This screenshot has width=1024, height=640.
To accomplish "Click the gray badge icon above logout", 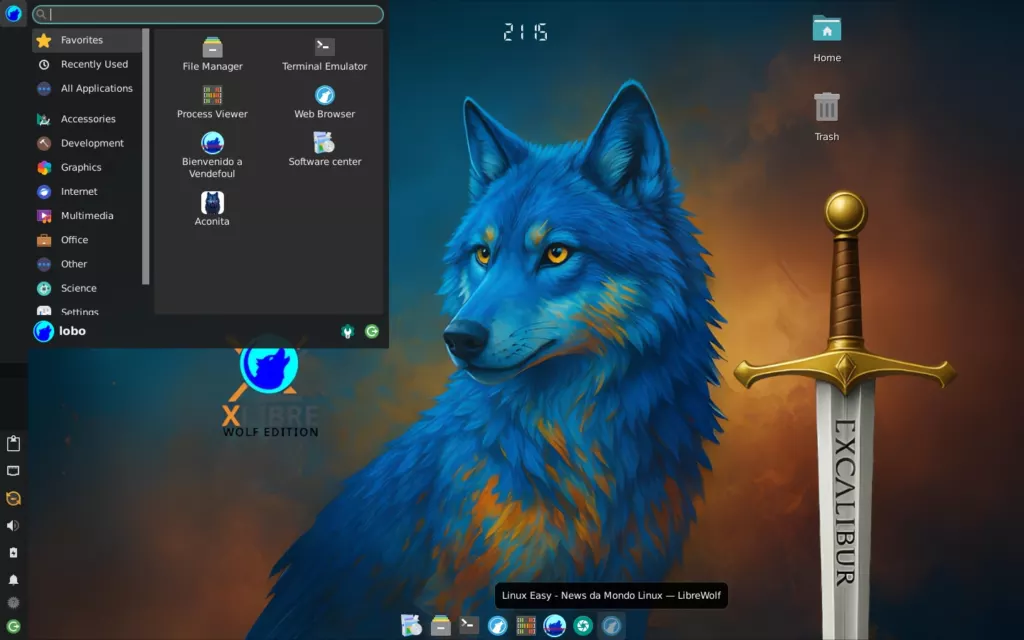I will pyautogui.click(x=13, y=603).
